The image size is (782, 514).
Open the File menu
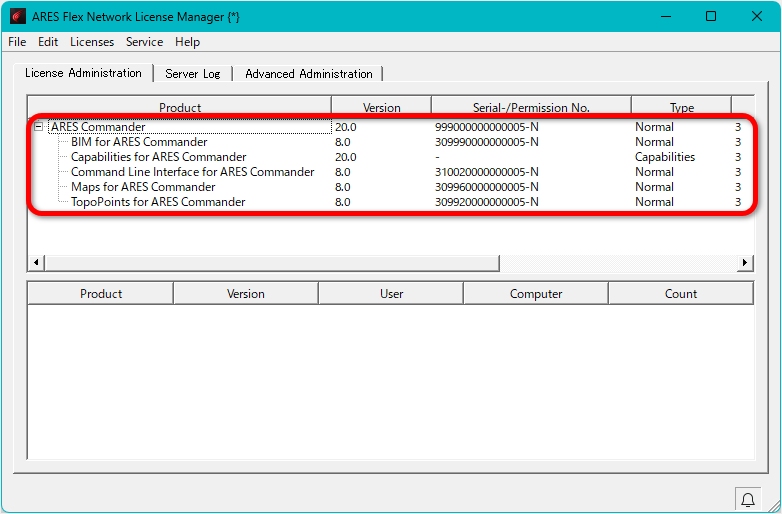(x=17, y=42)
